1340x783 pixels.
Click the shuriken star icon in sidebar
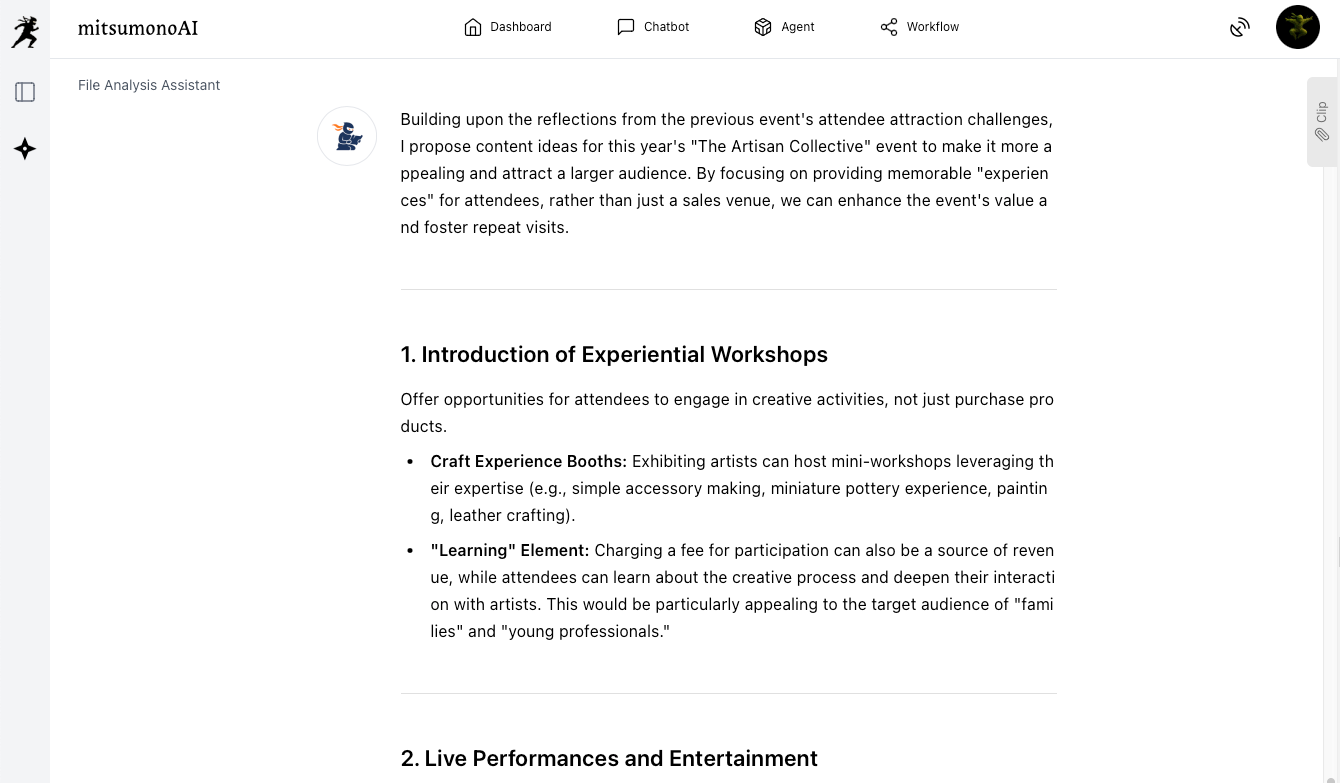[25, 149]
